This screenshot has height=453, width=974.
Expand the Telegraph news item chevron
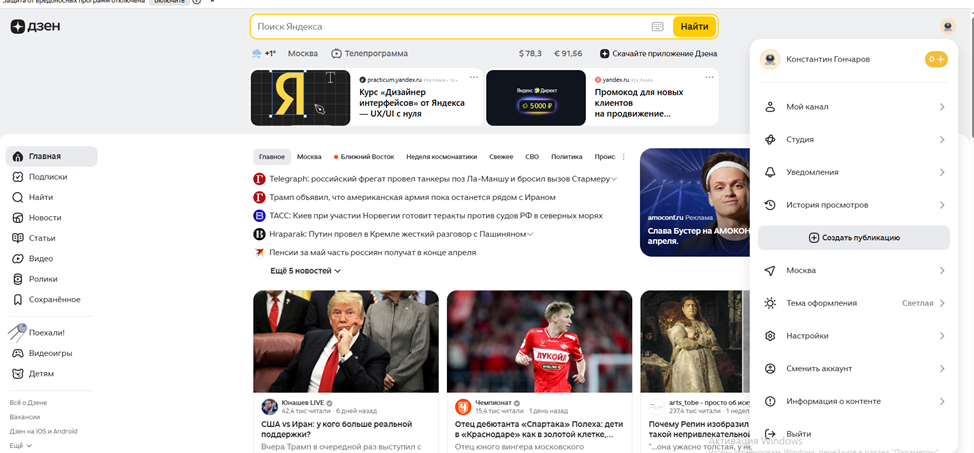pos(614,179)
